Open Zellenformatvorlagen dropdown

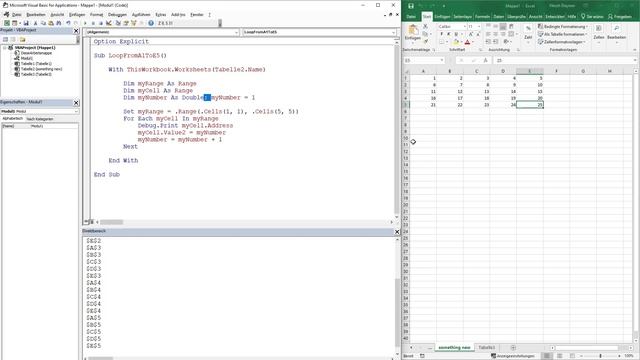562,42
